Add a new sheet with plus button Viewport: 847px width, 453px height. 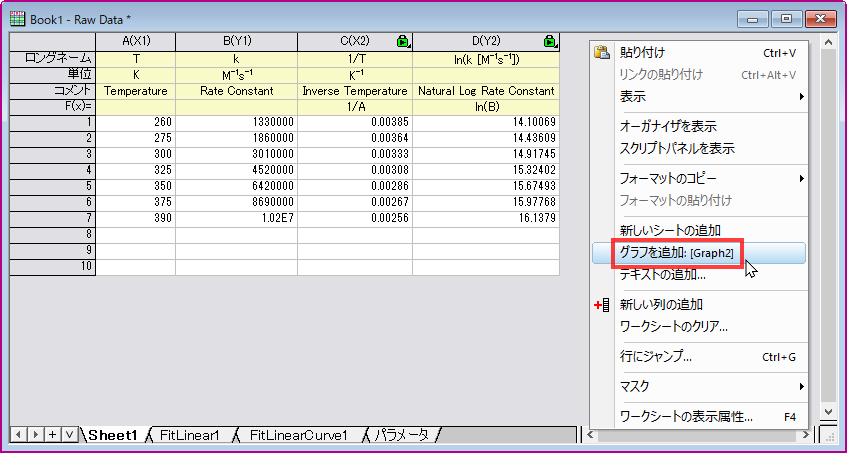click(x=52, y=434)
